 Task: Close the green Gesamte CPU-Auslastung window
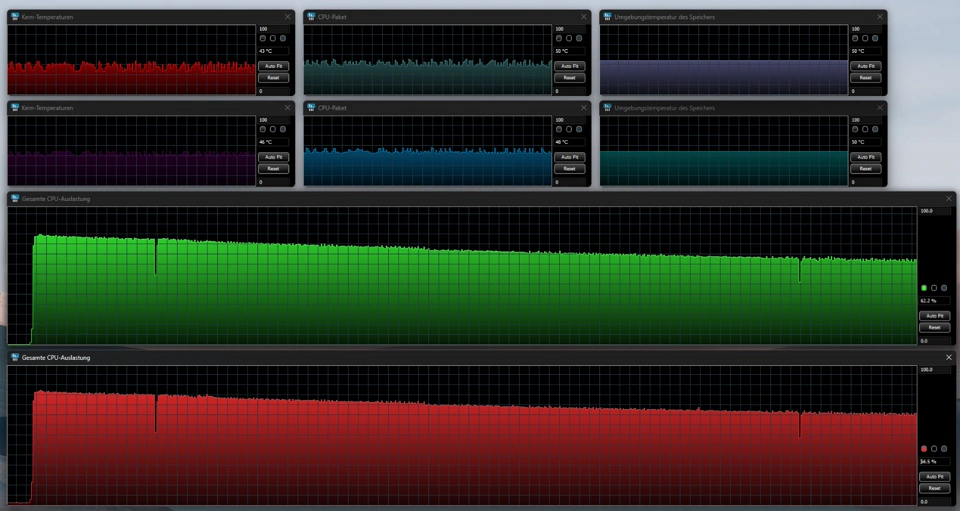coord(949,198)
